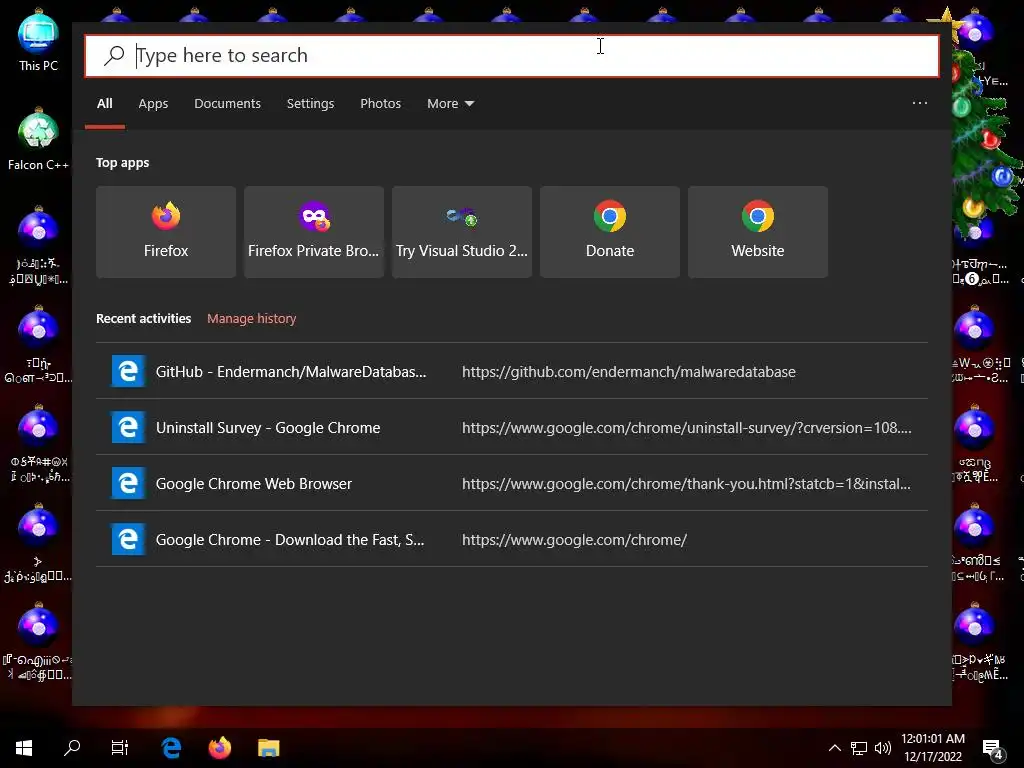Switch to the Settings tab
This screenshot has height=768, width=1024.
310,104
